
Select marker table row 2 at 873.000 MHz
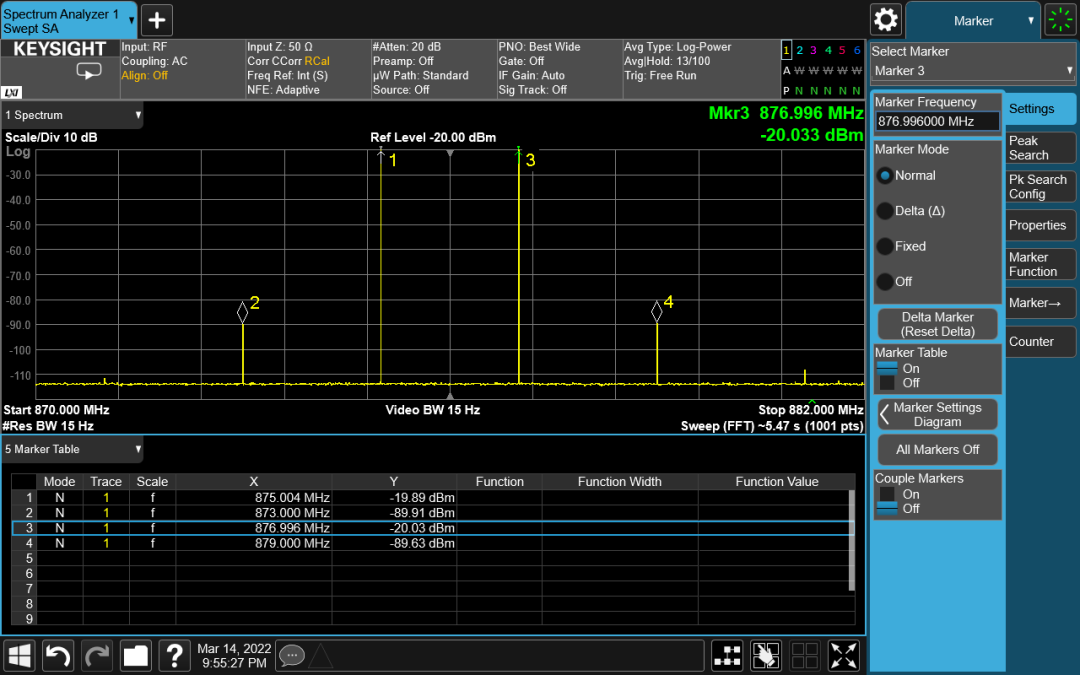tap(433, 512)
